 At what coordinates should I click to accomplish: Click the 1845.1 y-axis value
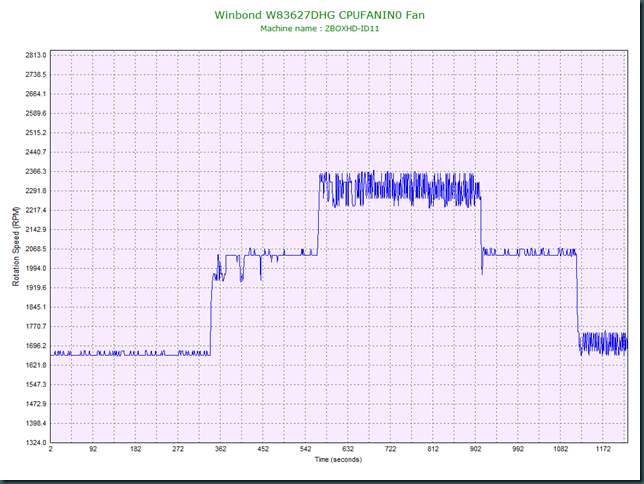(36, 307)
